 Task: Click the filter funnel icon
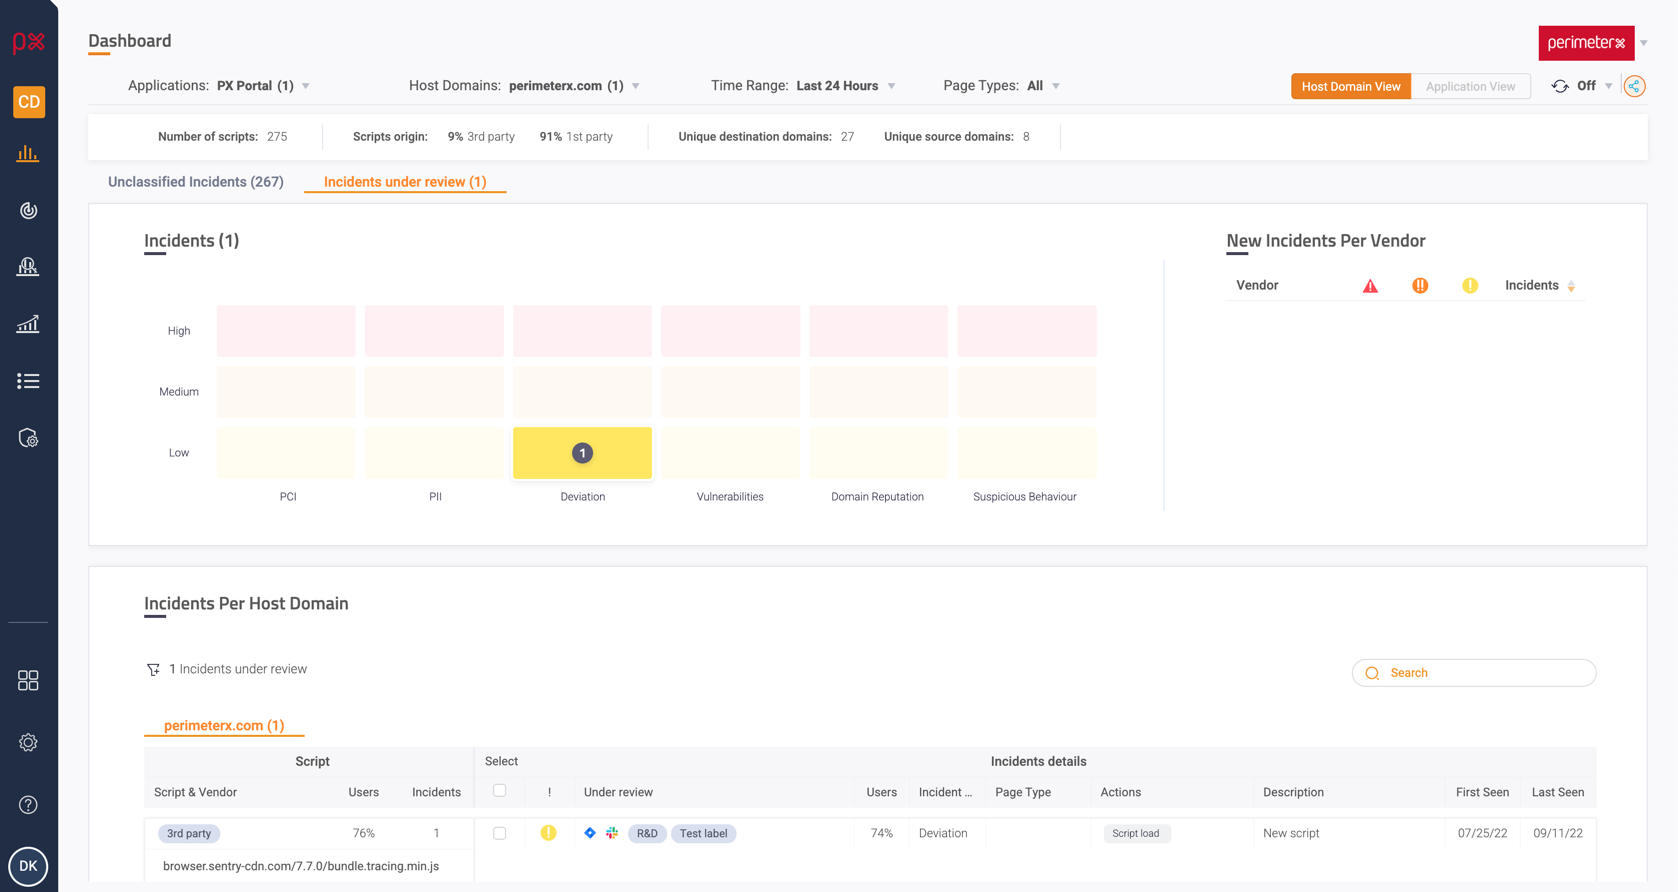tap(153, 670)
